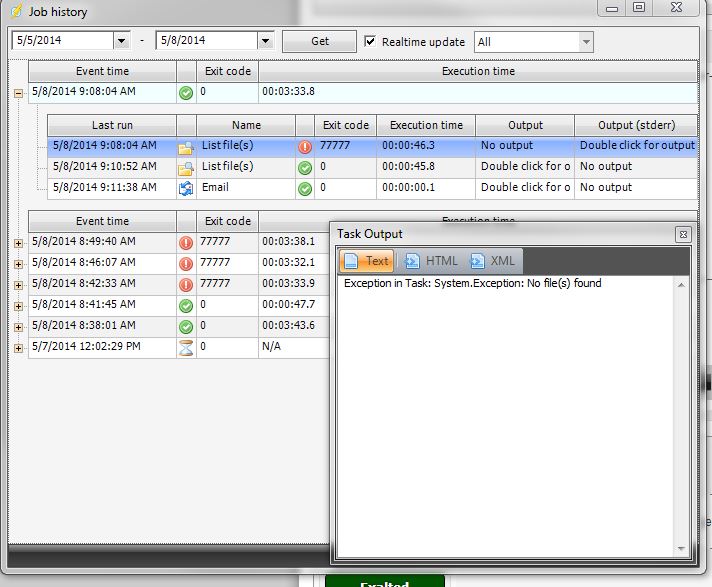The width and height of the screenshot is (712, 587).
Task: Open the start date 5/5/2014 dropdown
Action: pos(122,42)
